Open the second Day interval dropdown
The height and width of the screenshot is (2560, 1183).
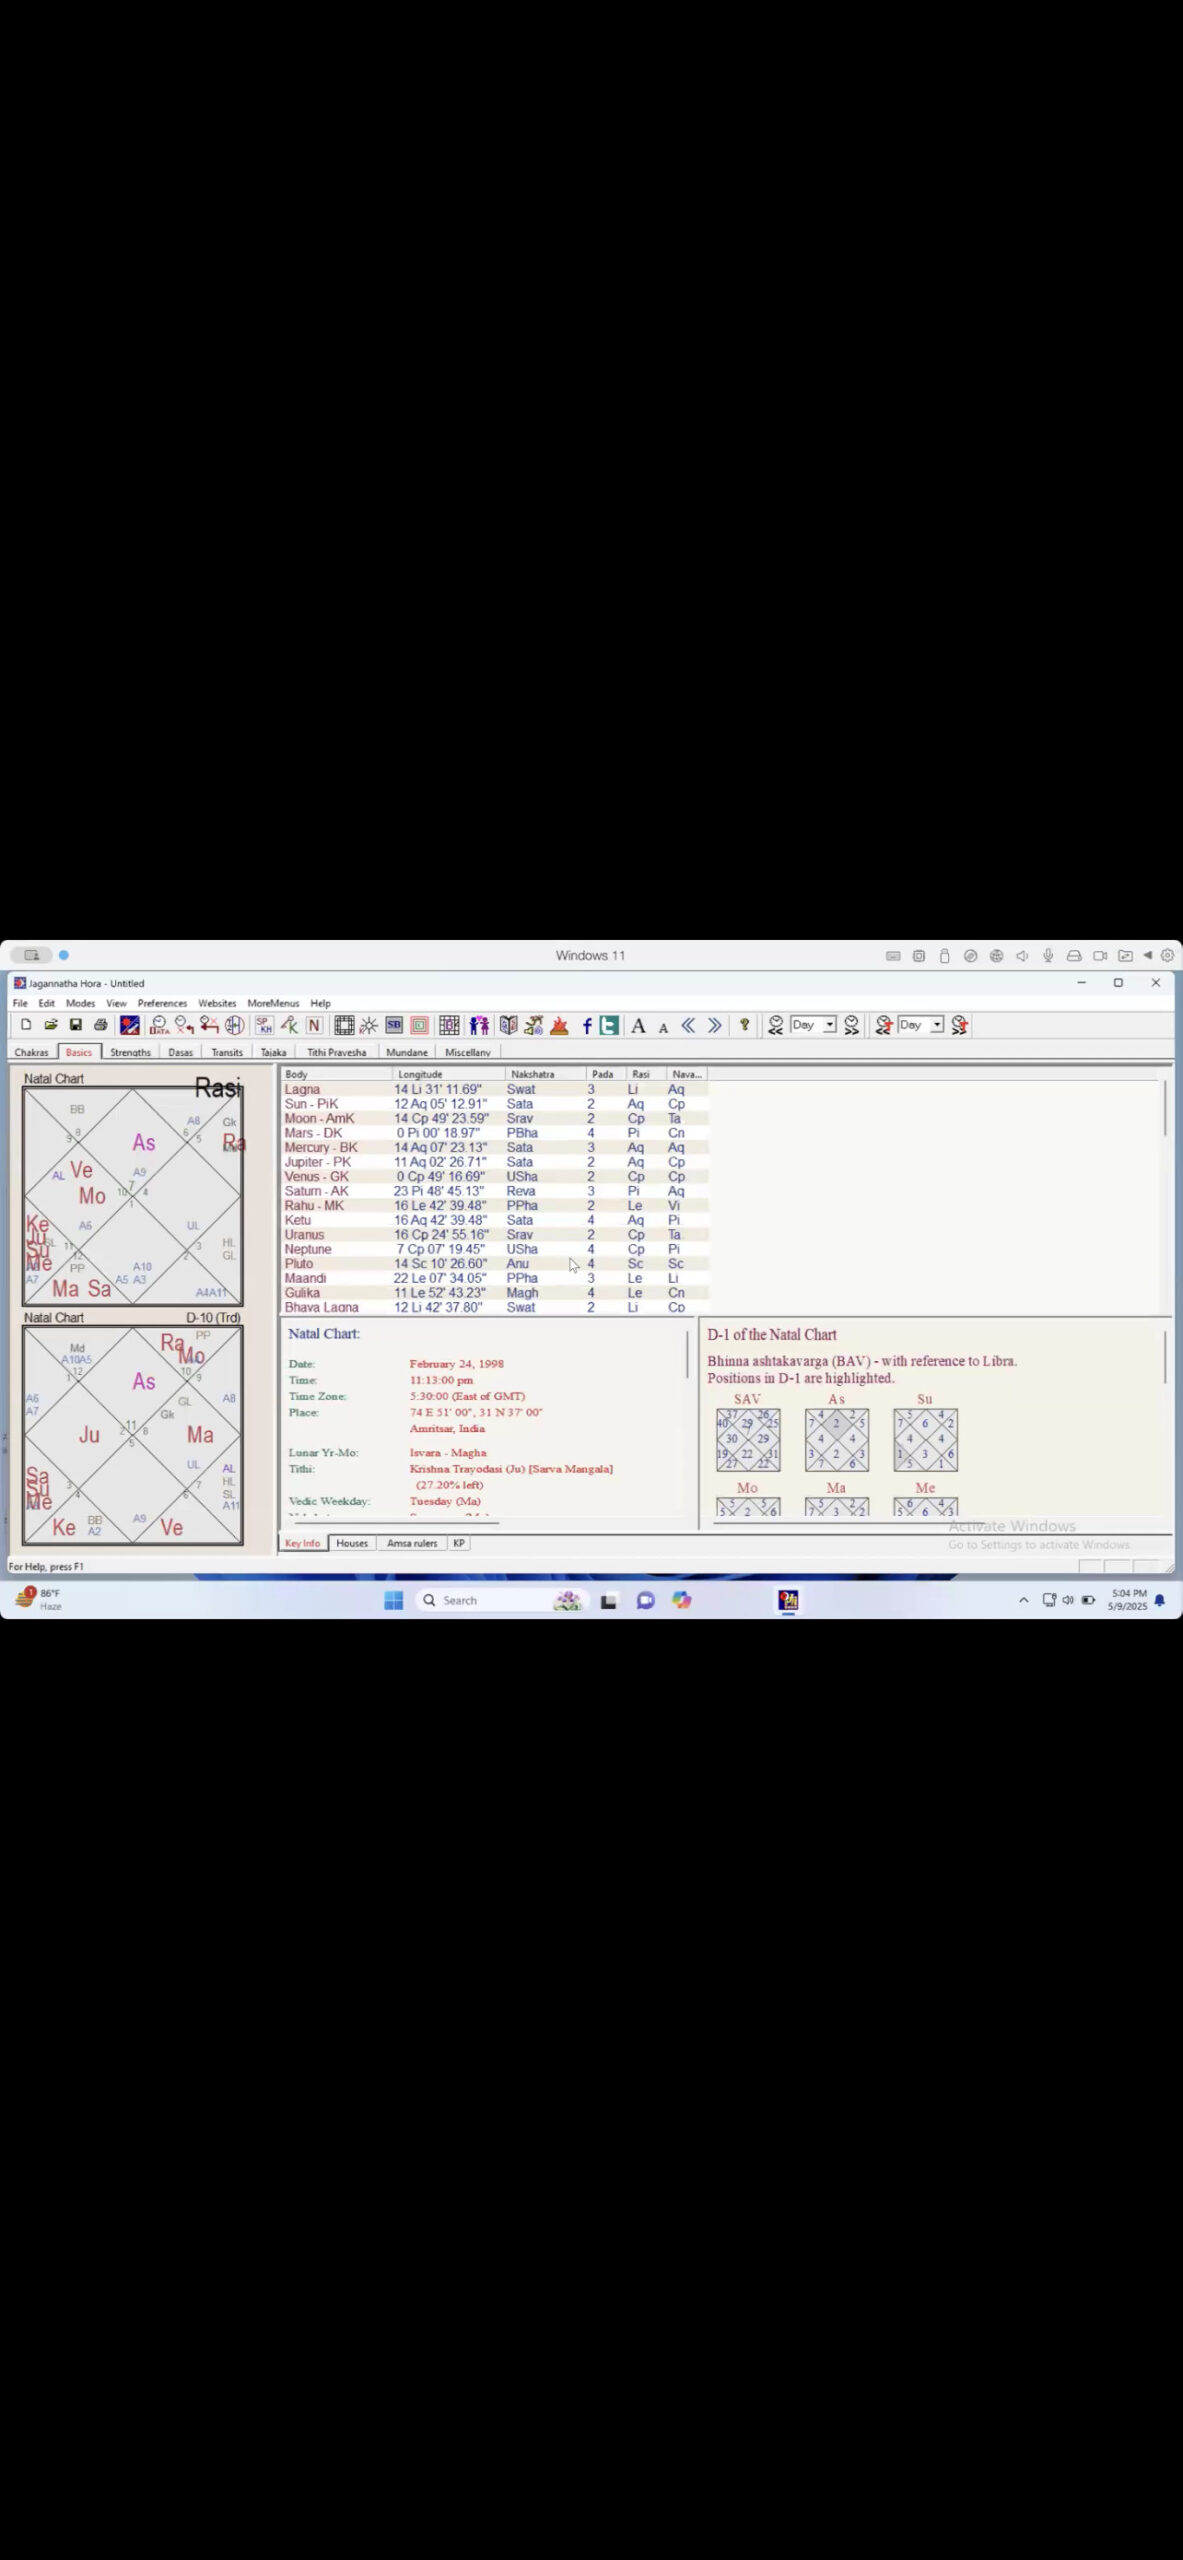coord(937,1025)
